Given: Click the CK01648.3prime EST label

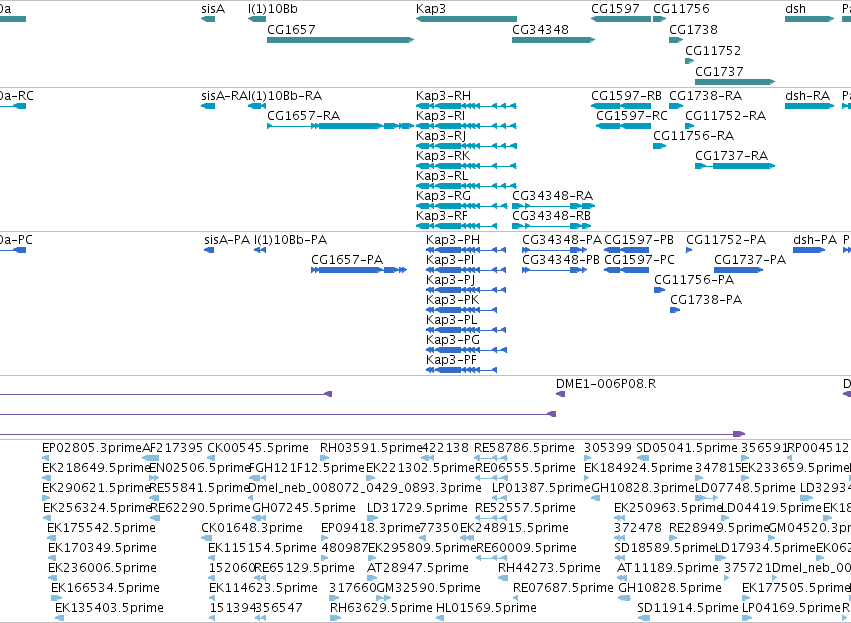Looking at the screenshot, I should tap(252, 528).
